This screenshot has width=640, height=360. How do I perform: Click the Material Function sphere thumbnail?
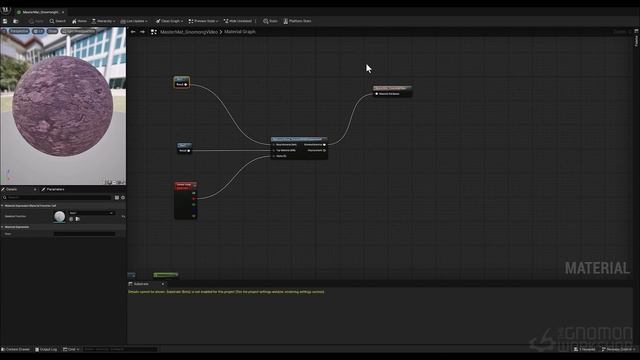60,216
